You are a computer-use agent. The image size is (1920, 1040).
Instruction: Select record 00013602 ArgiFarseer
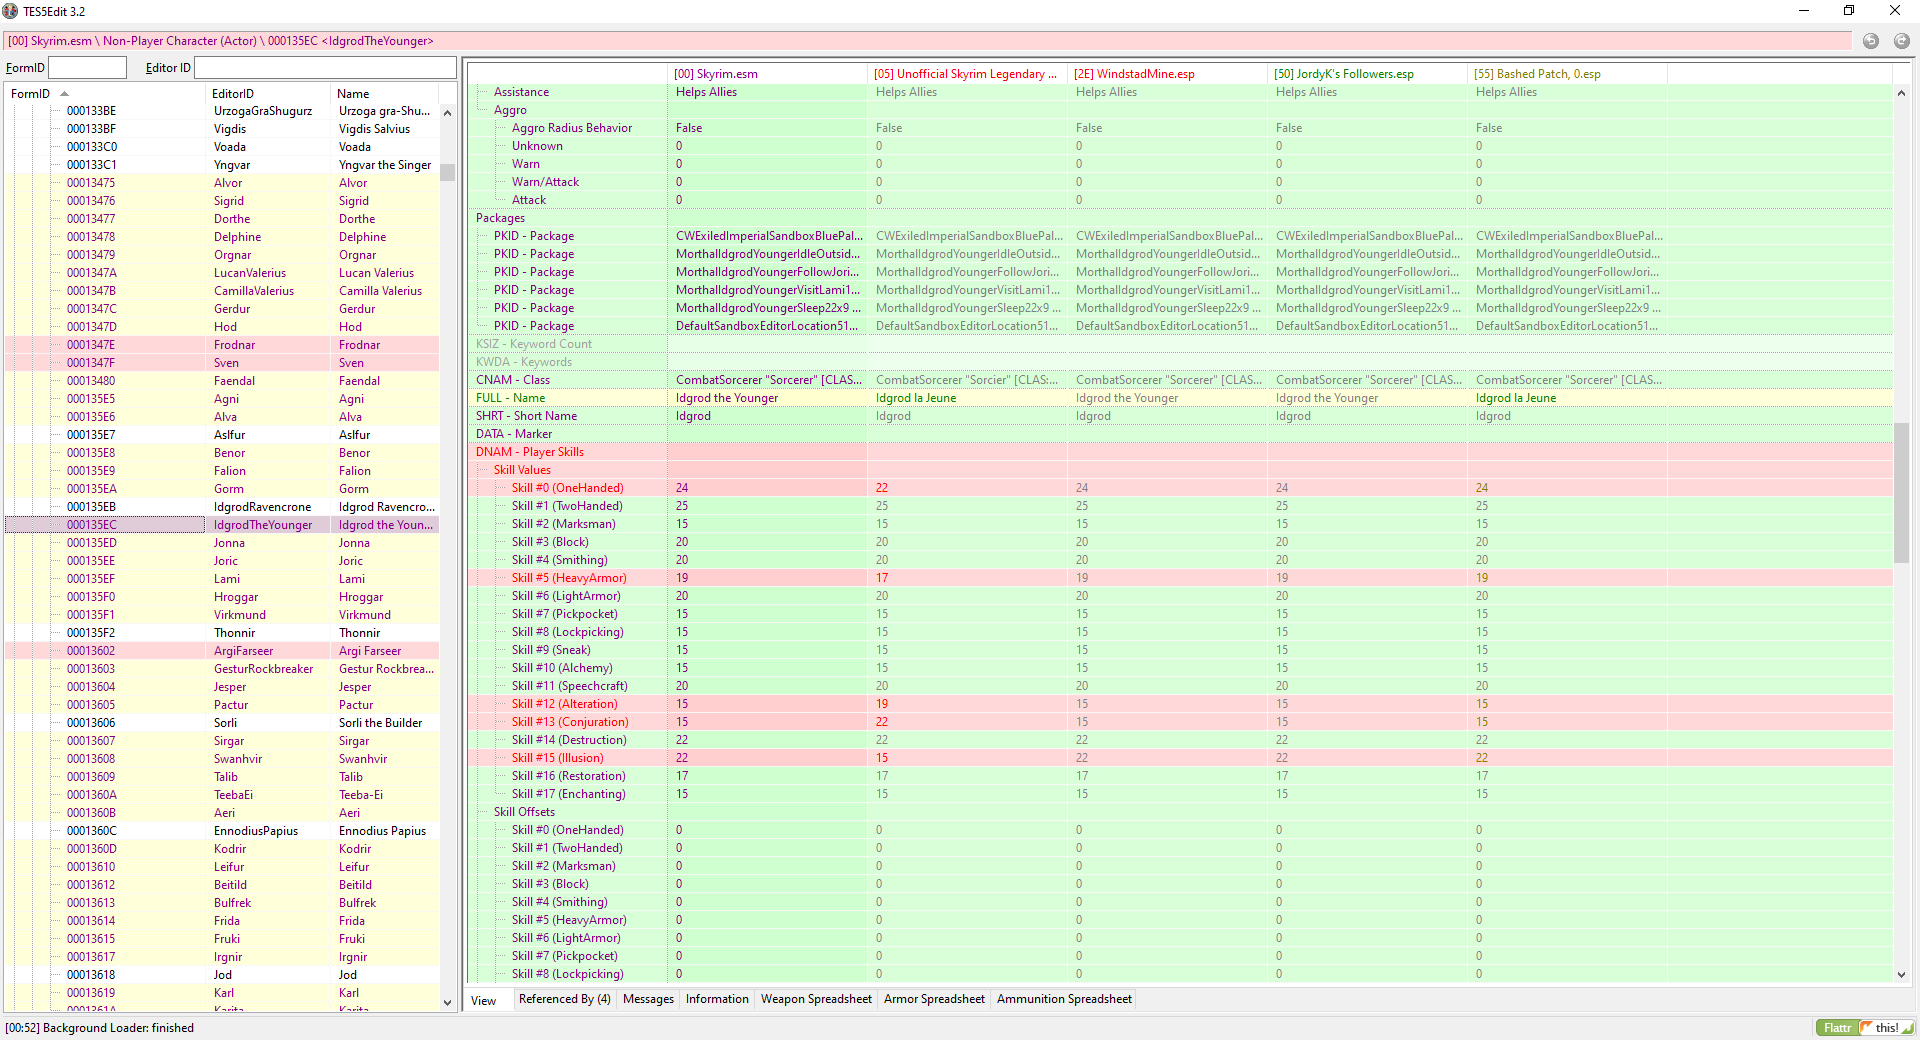(x=222, y=651)
